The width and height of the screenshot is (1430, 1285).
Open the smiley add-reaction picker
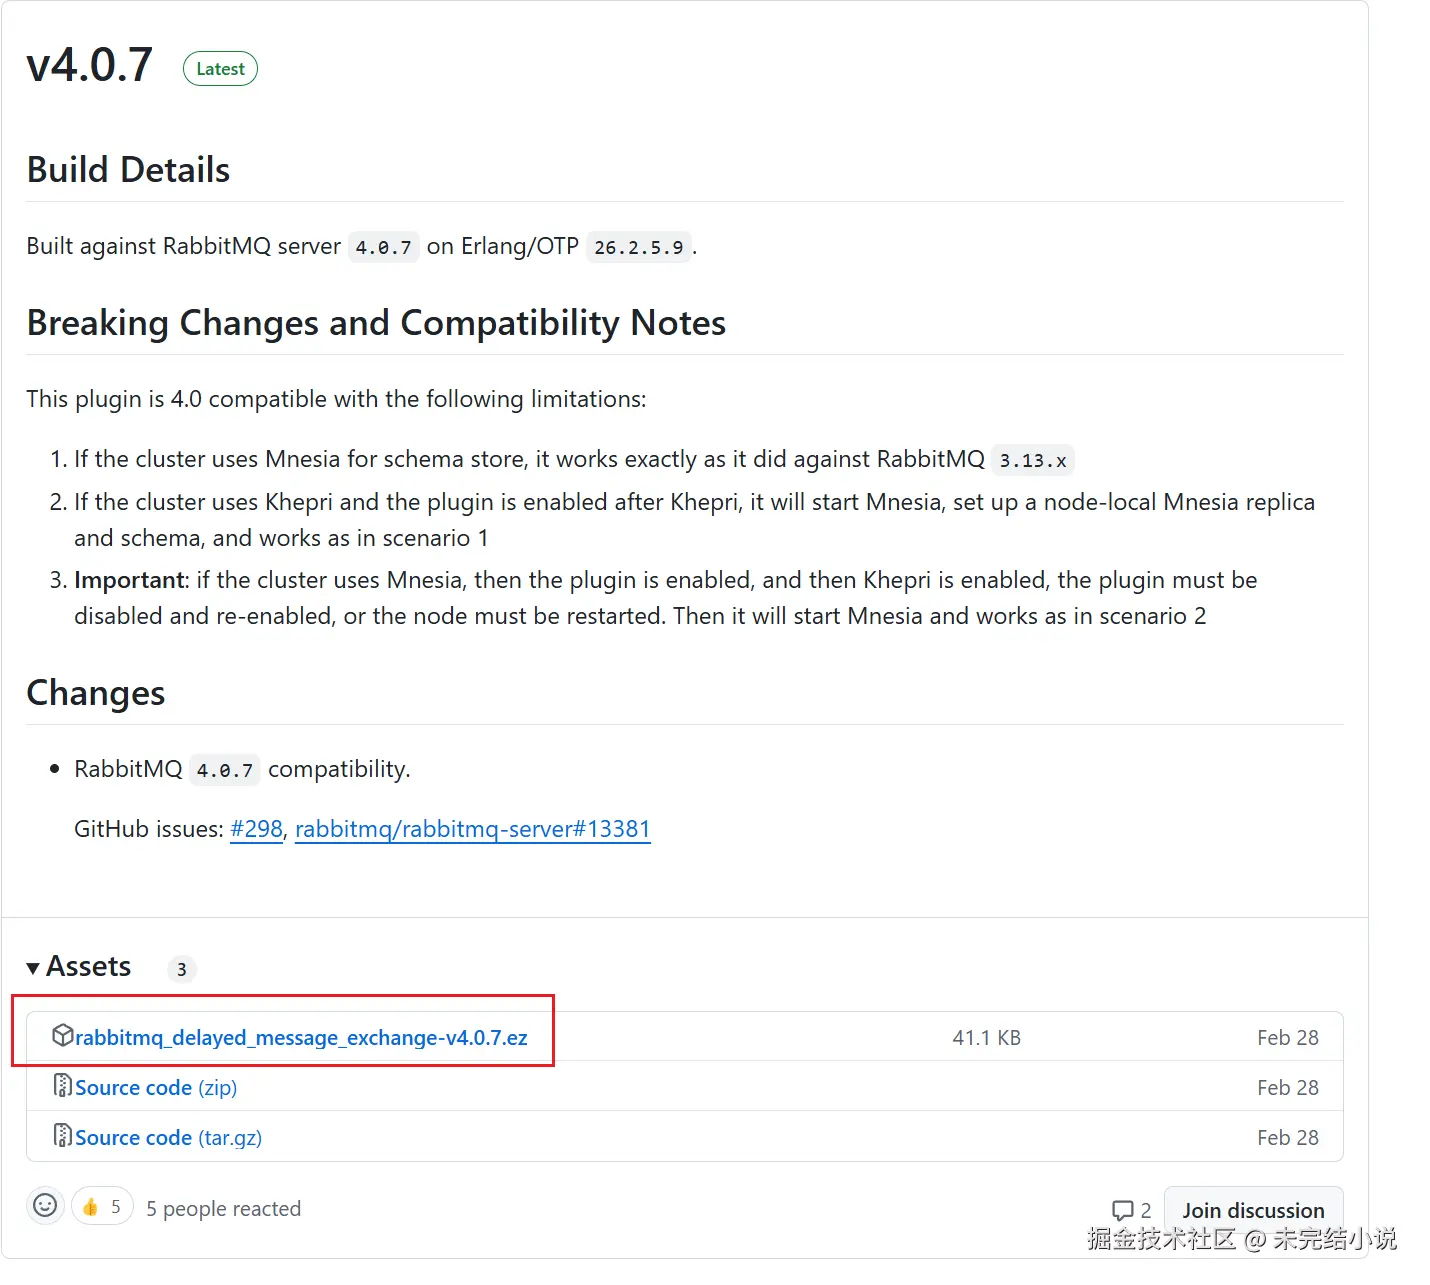pyautogui.click(x=45, y=1206)
